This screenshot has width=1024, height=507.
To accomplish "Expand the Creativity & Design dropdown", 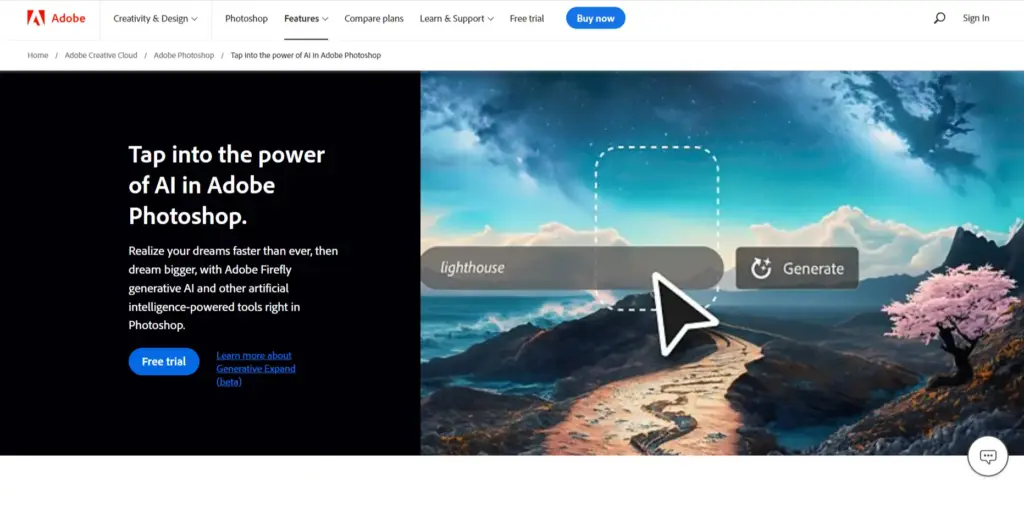I will click(155, 18).
